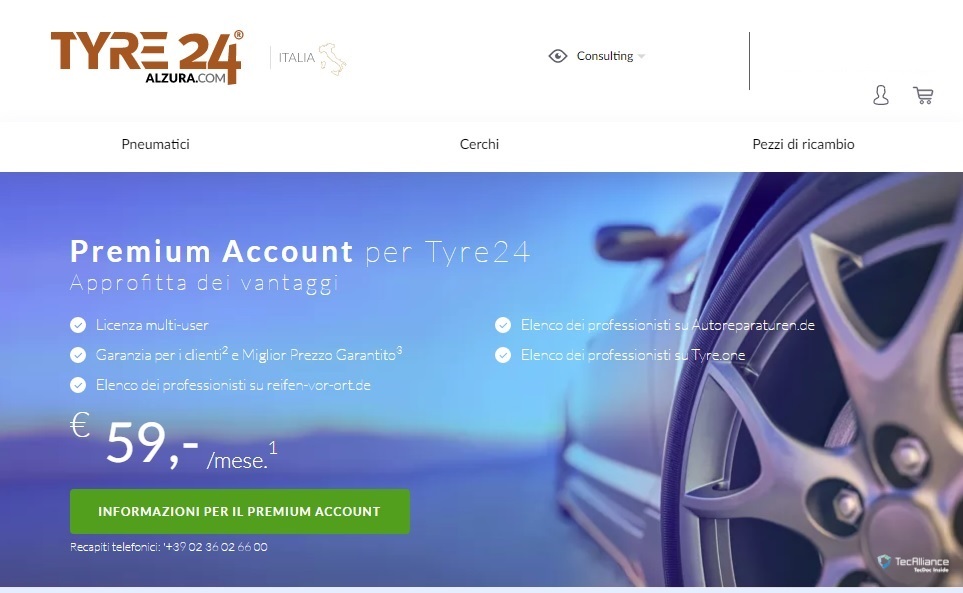Open the user account profile icon
This screenshot has height=593, width=963.
coord(881,95)
